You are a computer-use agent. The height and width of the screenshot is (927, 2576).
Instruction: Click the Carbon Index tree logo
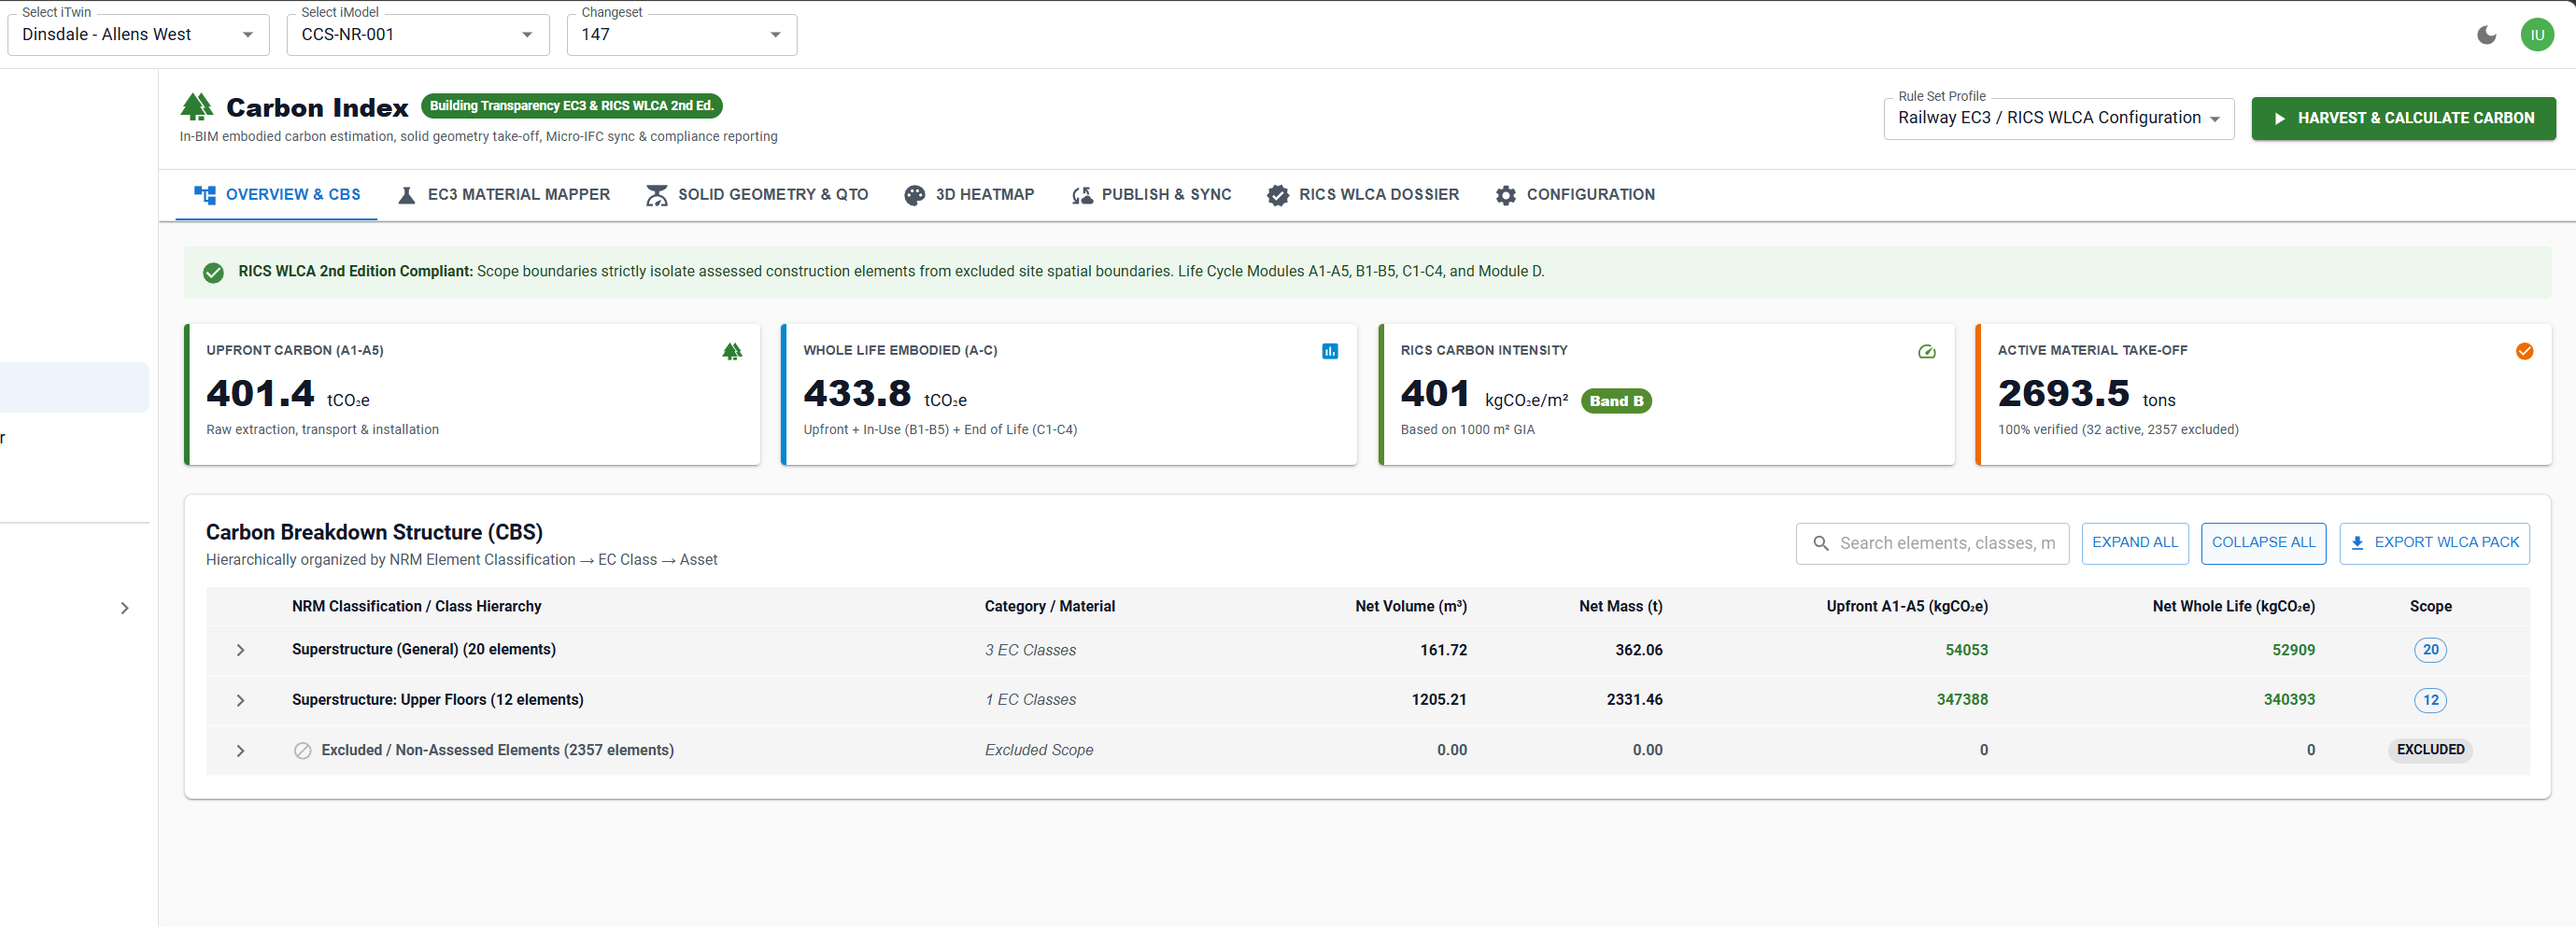click(x=197, y=106)
